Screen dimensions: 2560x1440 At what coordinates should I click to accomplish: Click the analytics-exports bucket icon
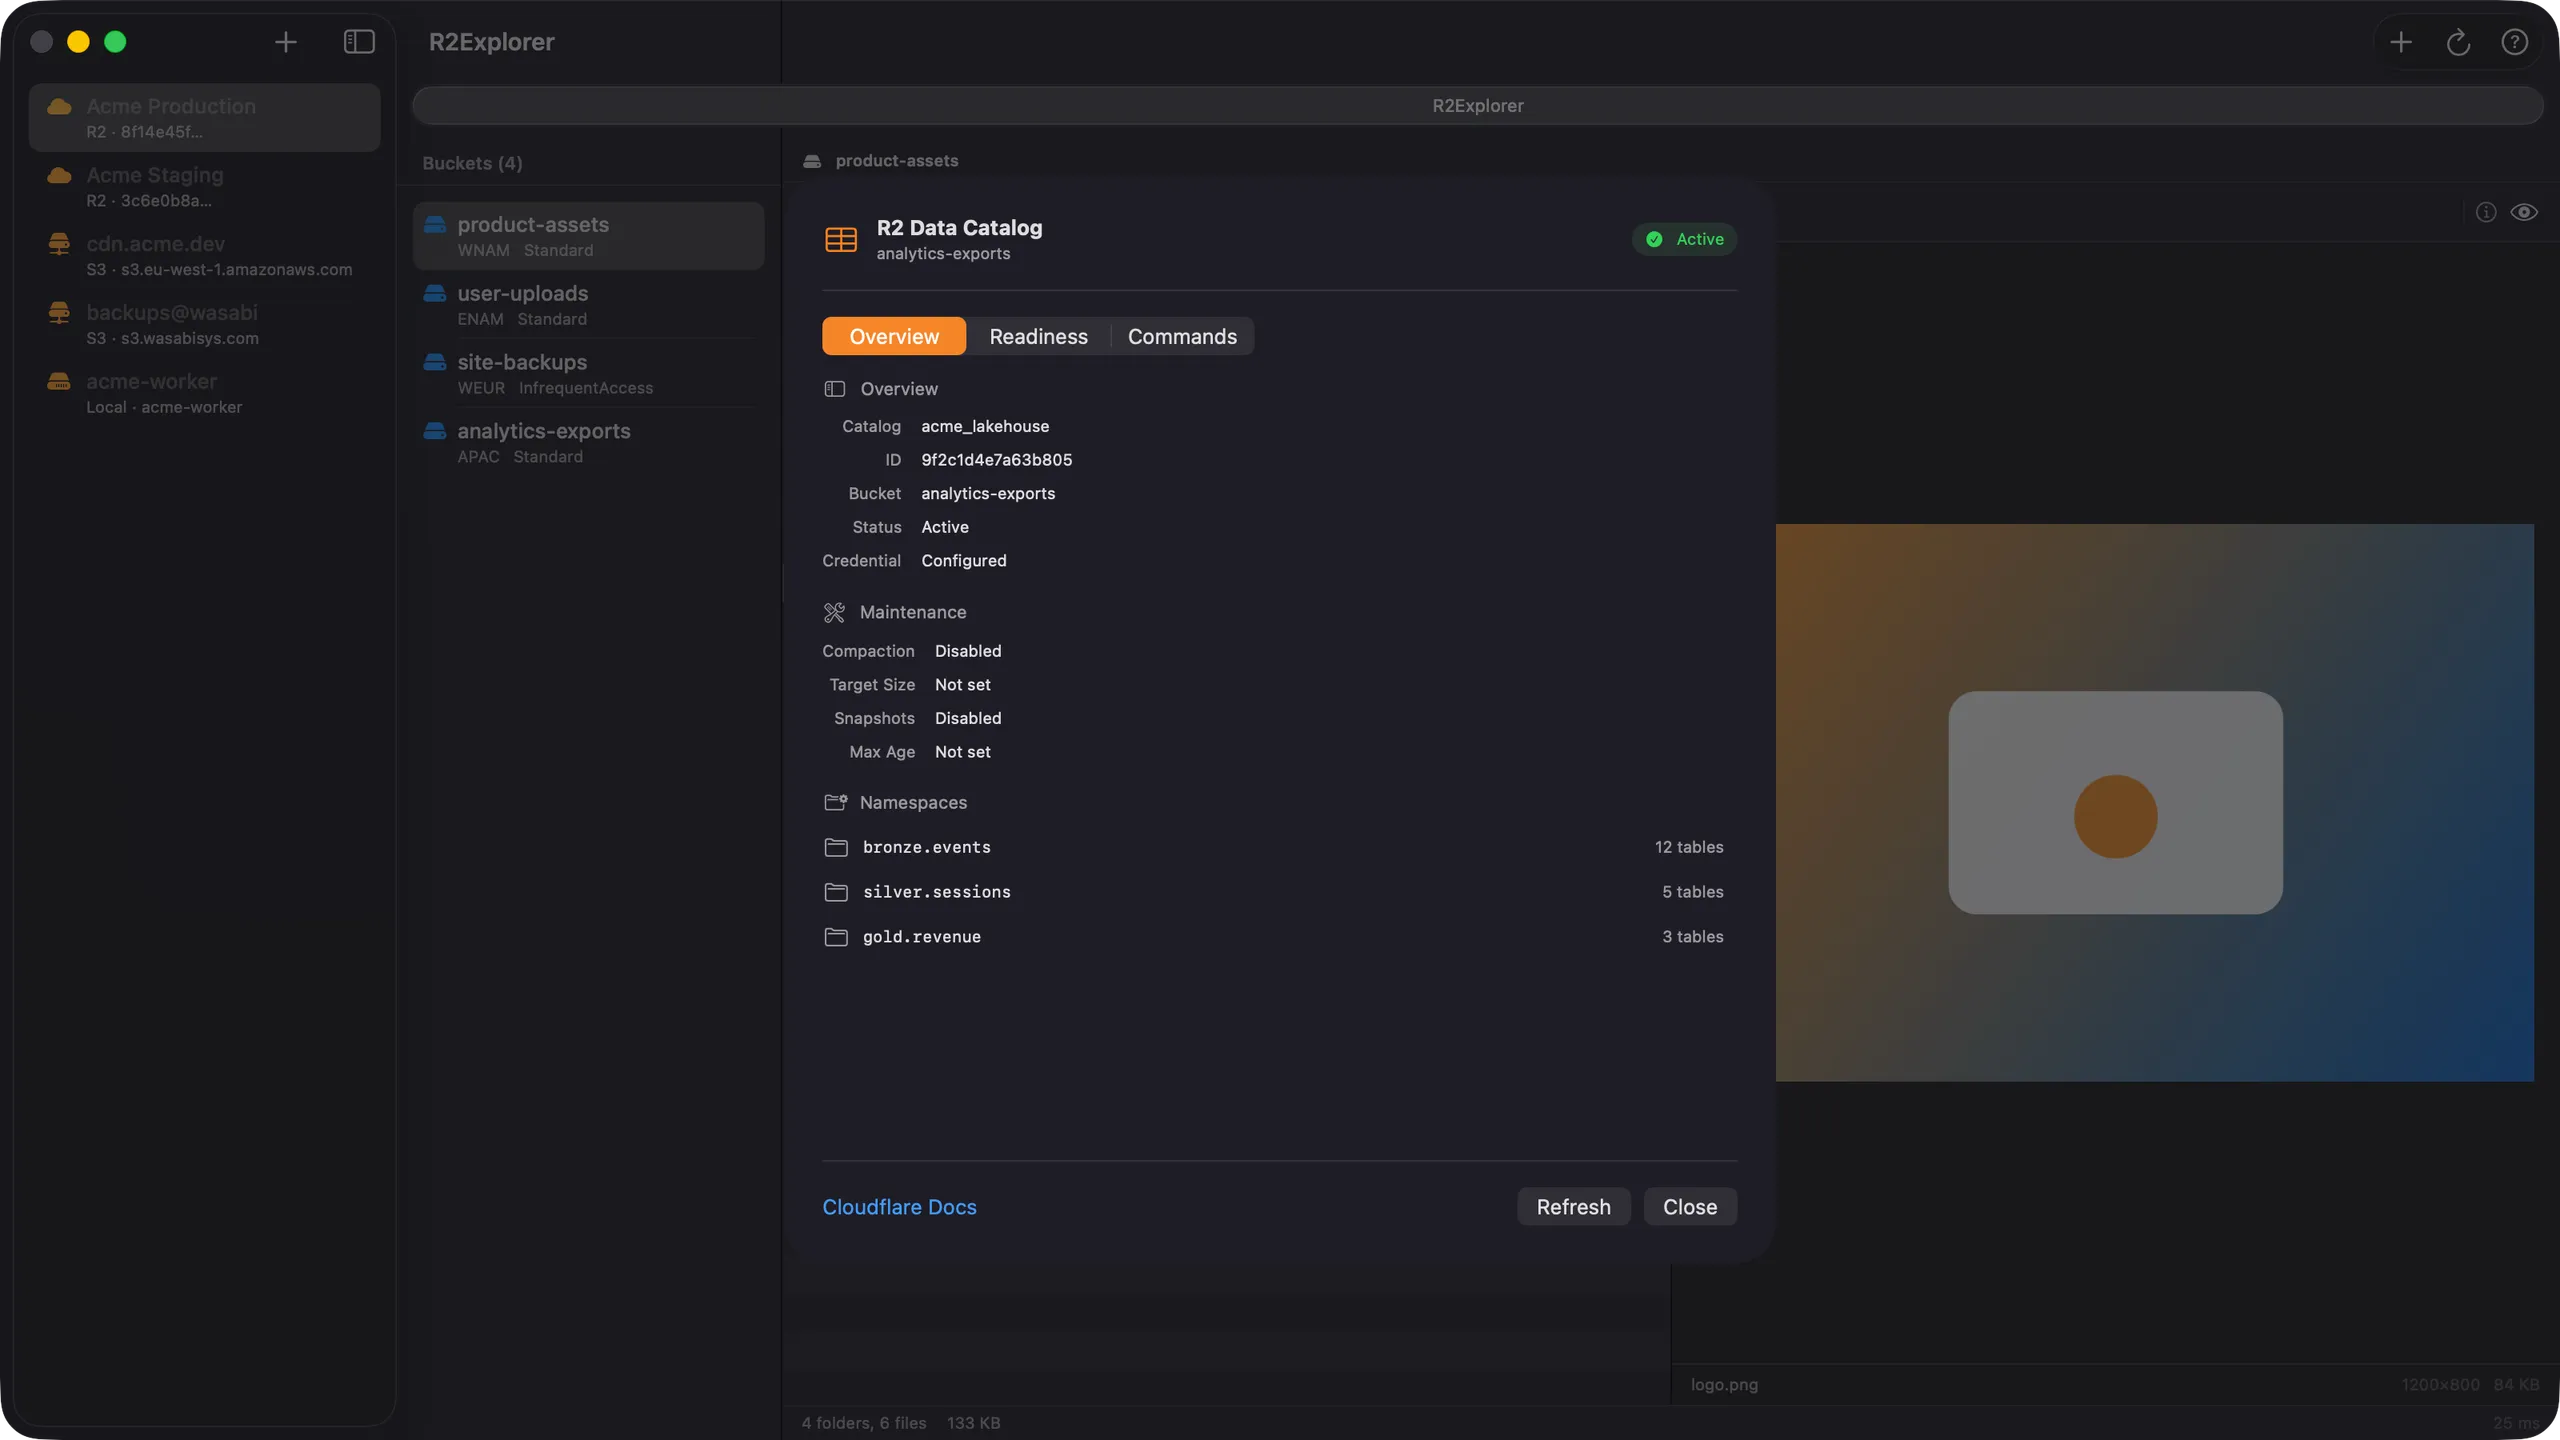tap(435, 431)
